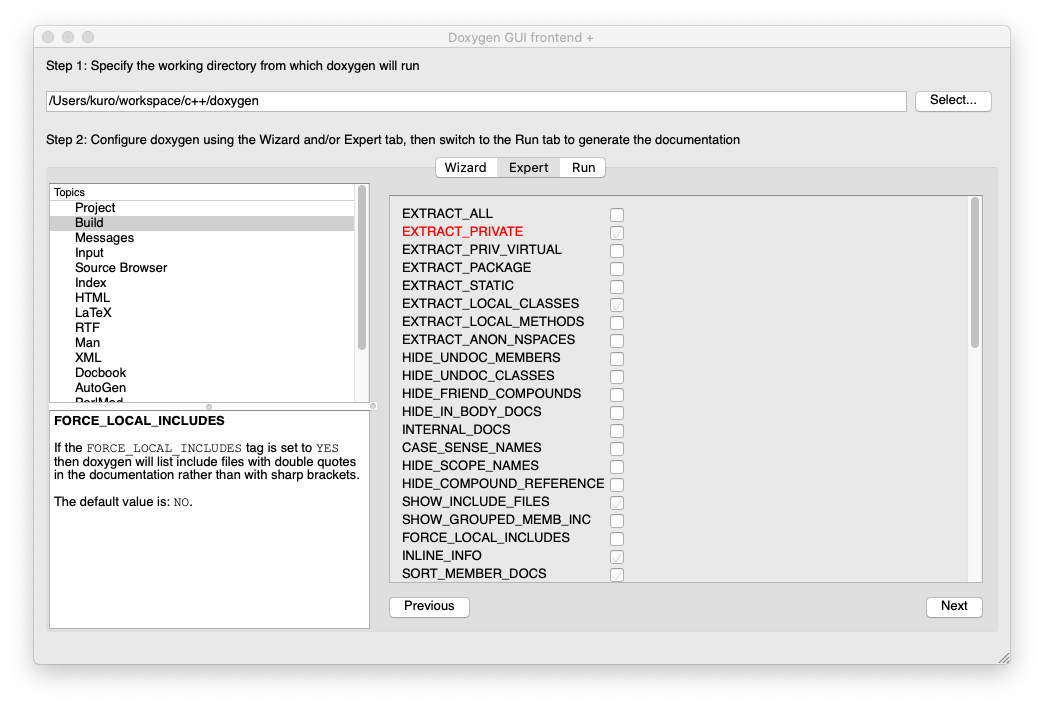Click the FORCE_LOCAL_INCLUDES option label
This screenshot has height=706, width=1044.
point(485,537)
